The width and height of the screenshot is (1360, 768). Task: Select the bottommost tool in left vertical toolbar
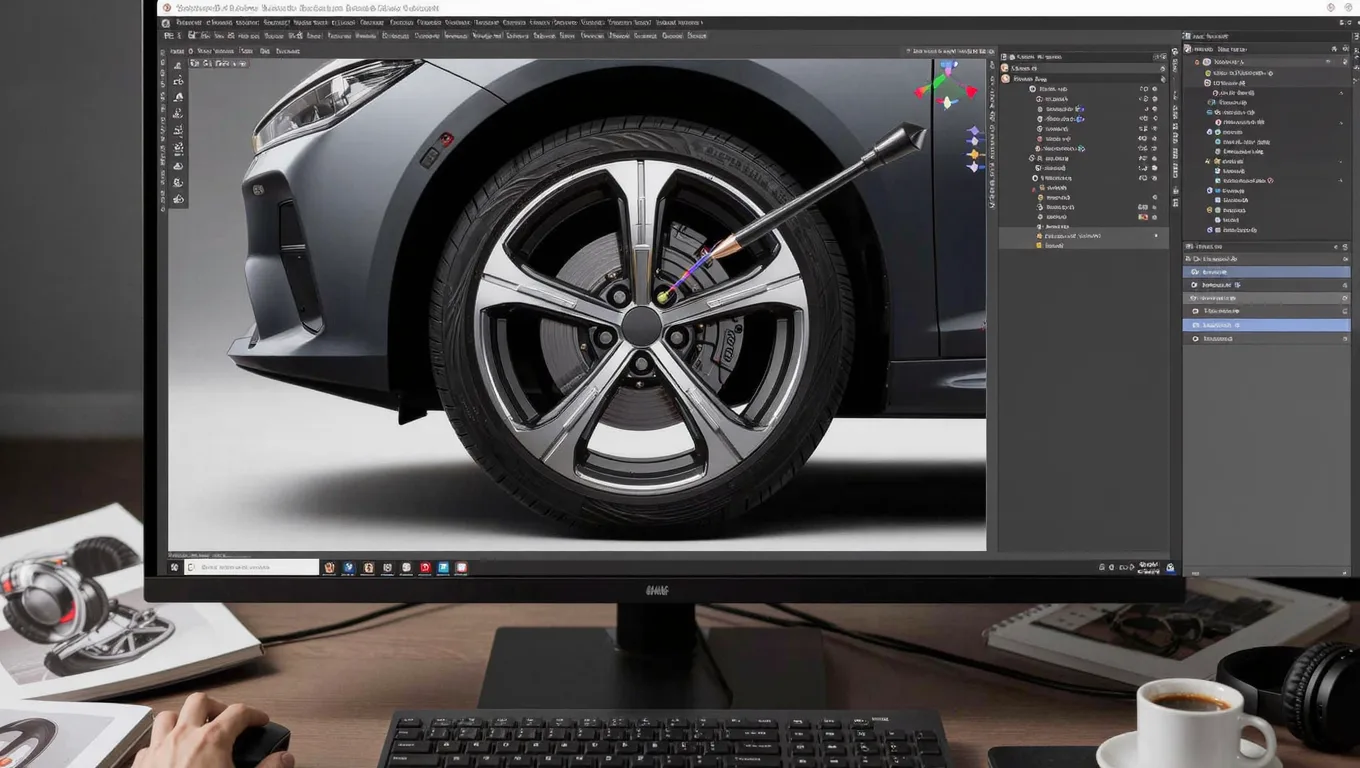[x=178, y=199]
